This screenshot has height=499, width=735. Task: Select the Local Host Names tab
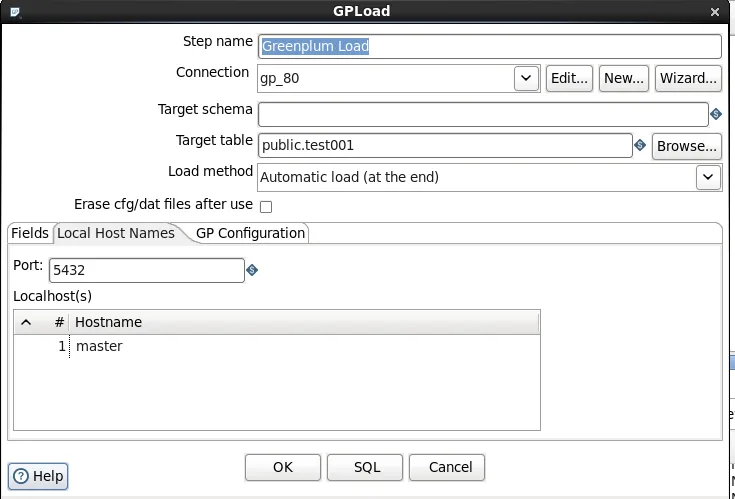pyautogui.click(x=116, y=233)
